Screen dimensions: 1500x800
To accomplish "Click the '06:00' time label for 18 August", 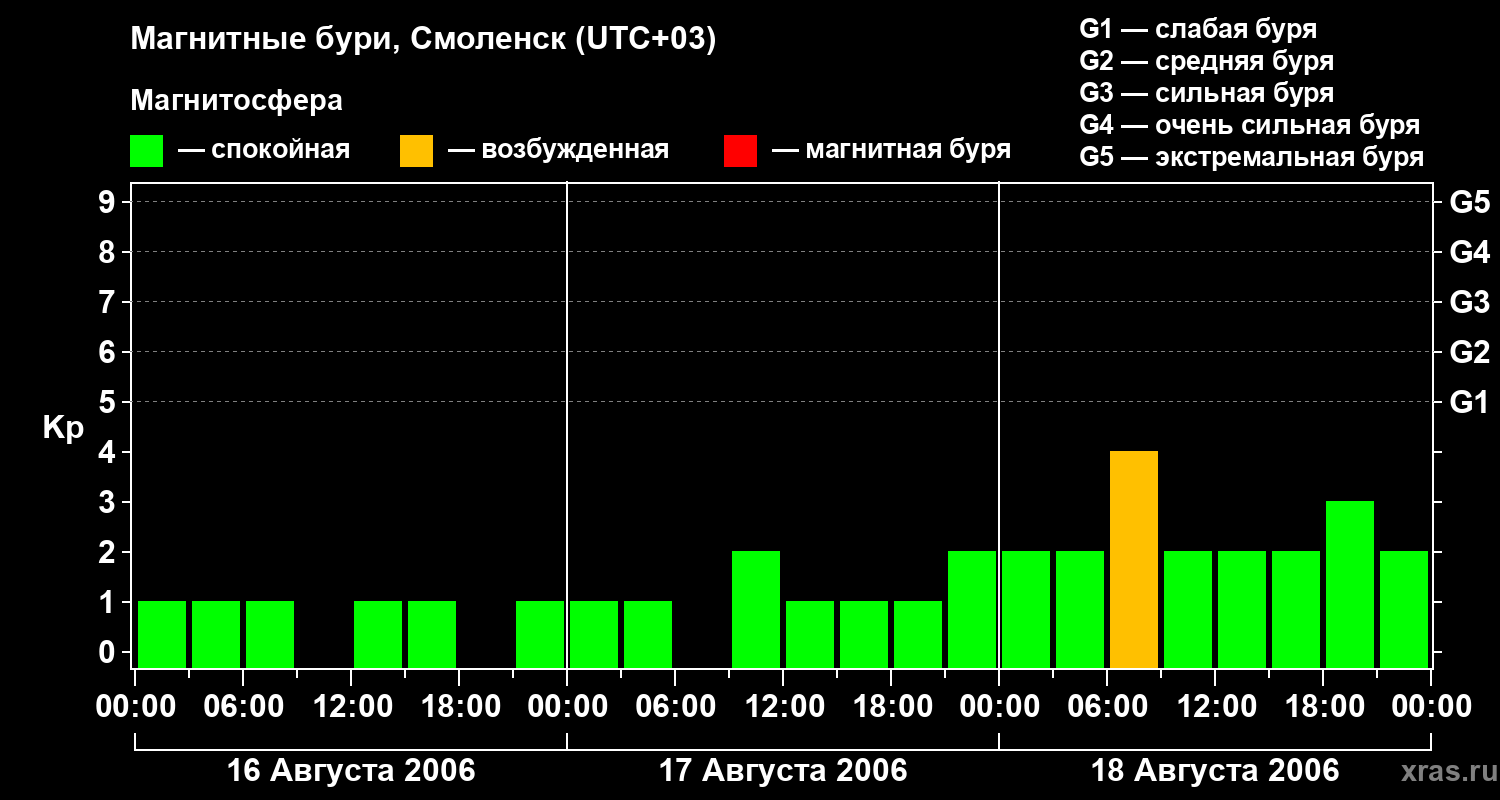I will point(1107,707).
